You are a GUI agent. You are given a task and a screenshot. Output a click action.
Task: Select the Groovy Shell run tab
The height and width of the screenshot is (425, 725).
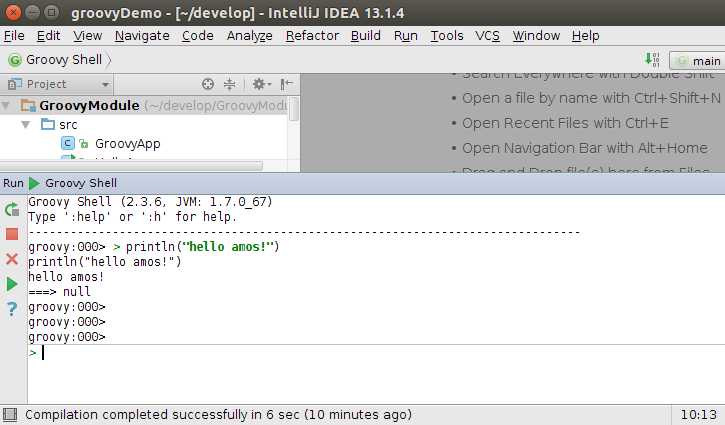click(x=73, y=183)
